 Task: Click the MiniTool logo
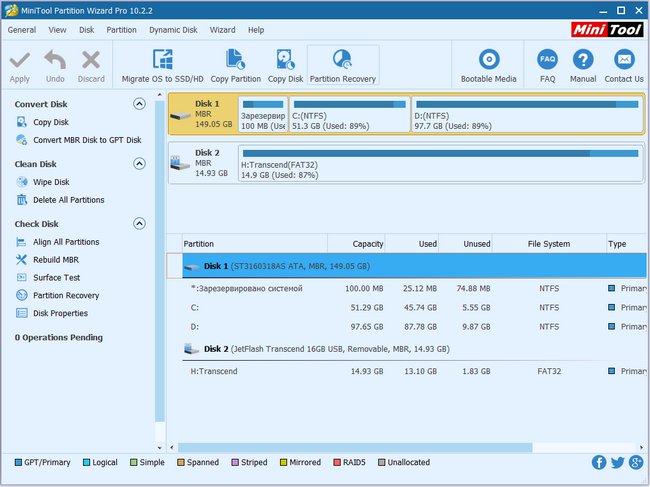point(607,30)
